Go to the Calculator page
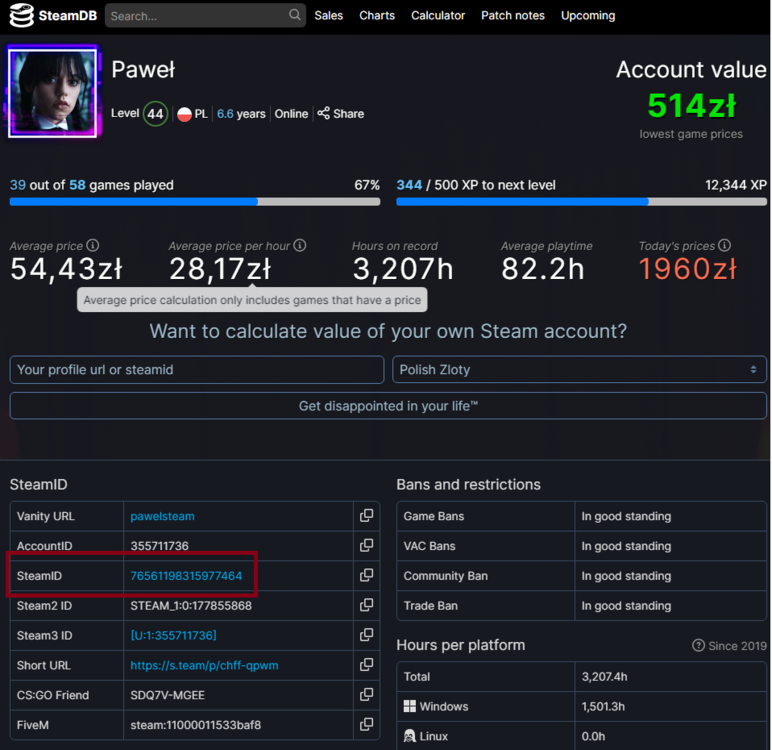This screenshot has height=750, width=772. (x=438, y=15)
